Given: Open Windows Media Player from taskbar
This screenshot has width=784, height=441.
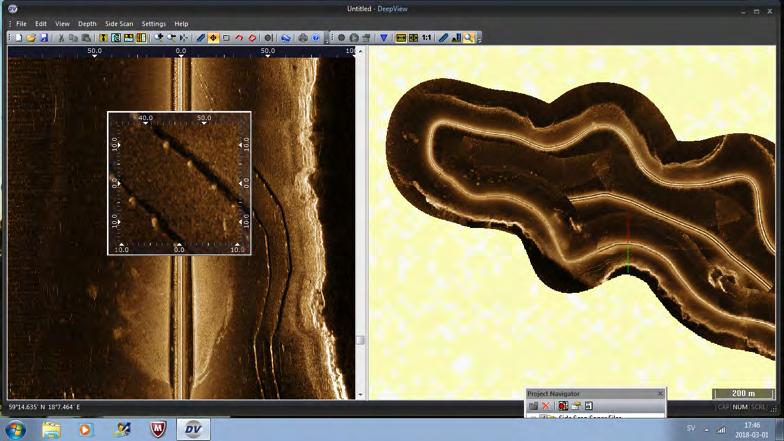Looking at the screenshot, I should pos(86,430).
